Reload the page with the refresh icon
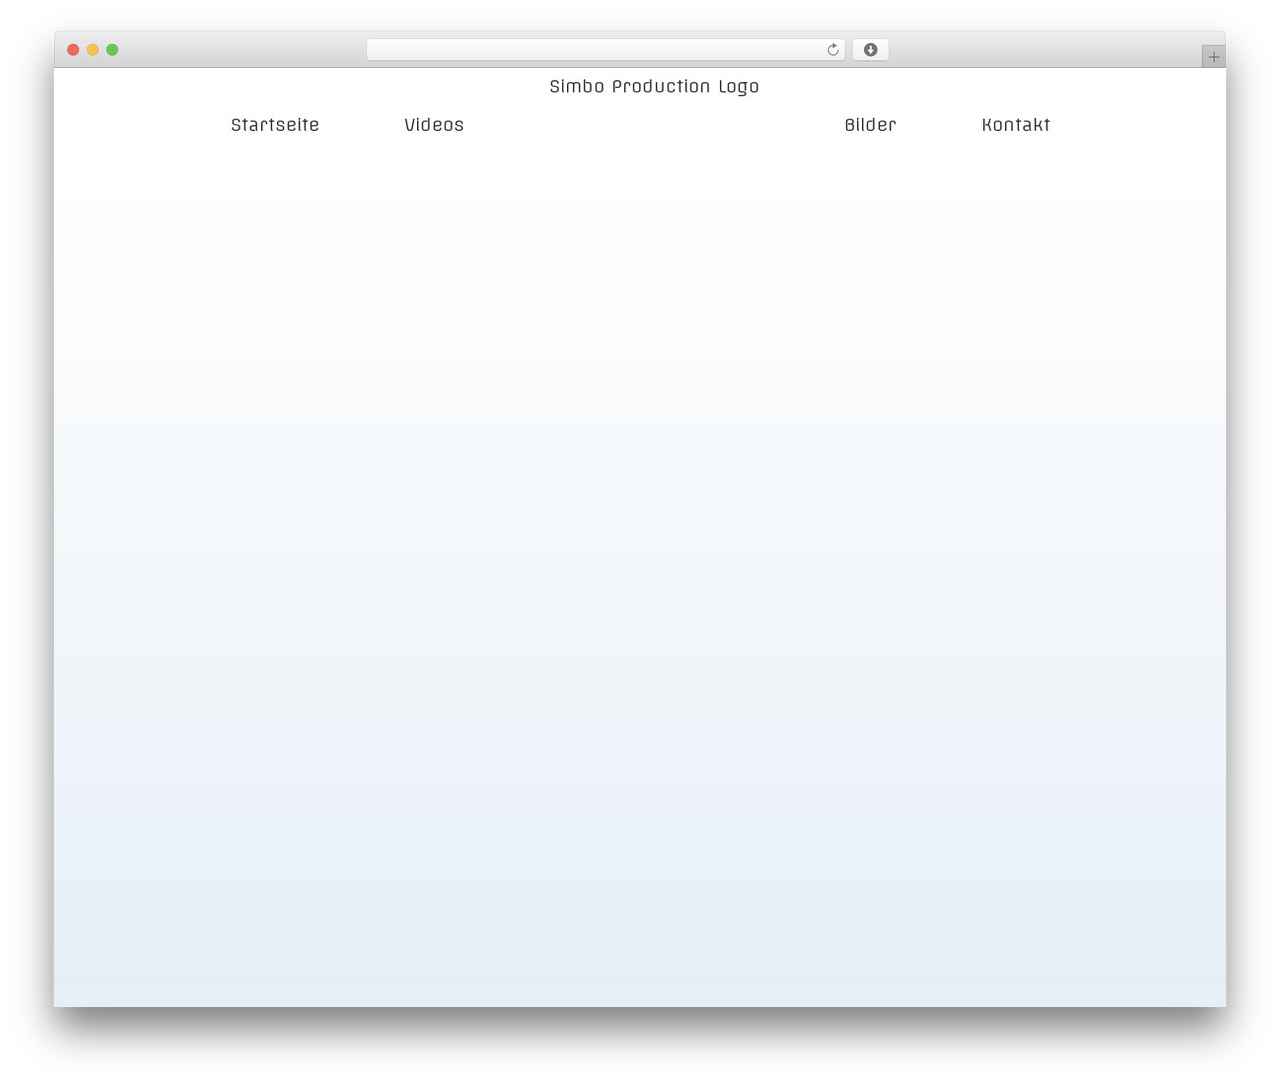Image resolution: width=1280 pixels, height=1084 pixels. [832, 50]
